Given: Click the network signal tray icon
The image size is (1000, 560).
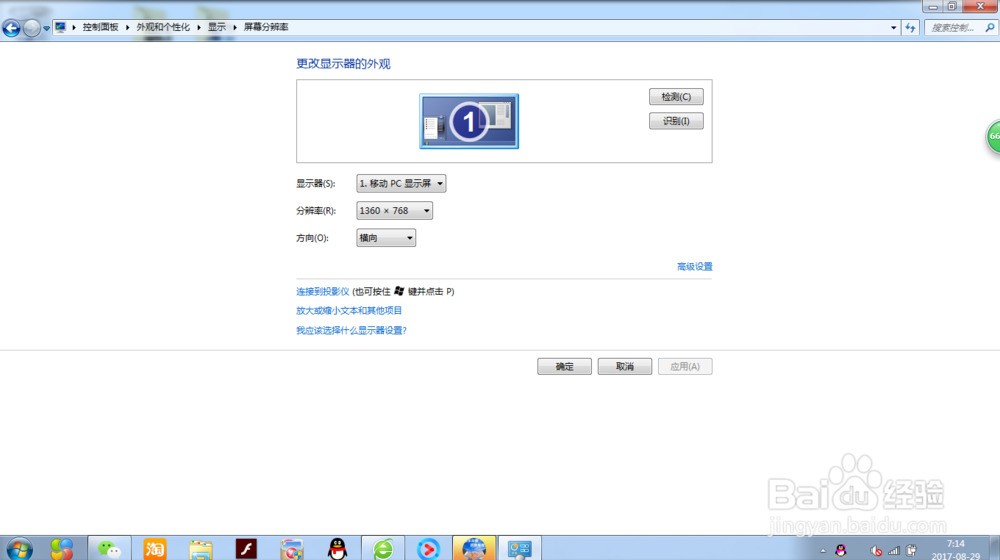Looking at the screenshot, I should tap(893, 550).
